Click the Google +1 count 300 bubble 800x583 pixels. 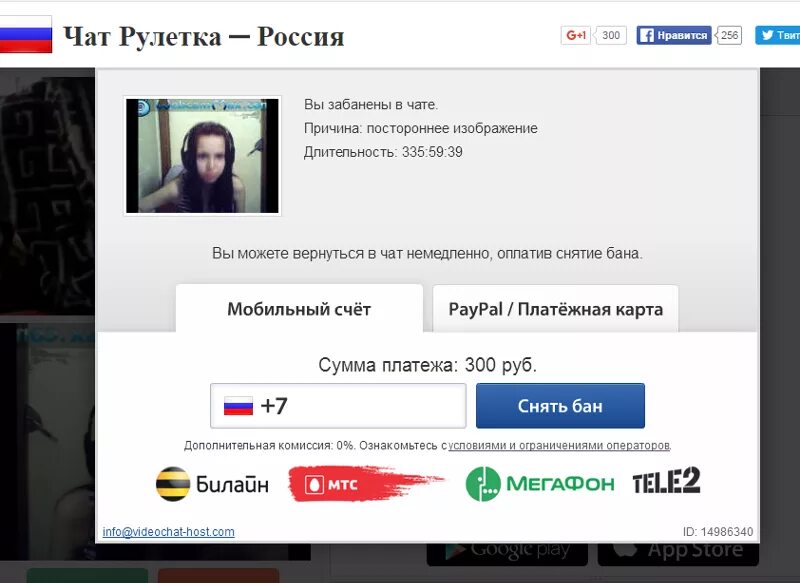tap(611, 35)
